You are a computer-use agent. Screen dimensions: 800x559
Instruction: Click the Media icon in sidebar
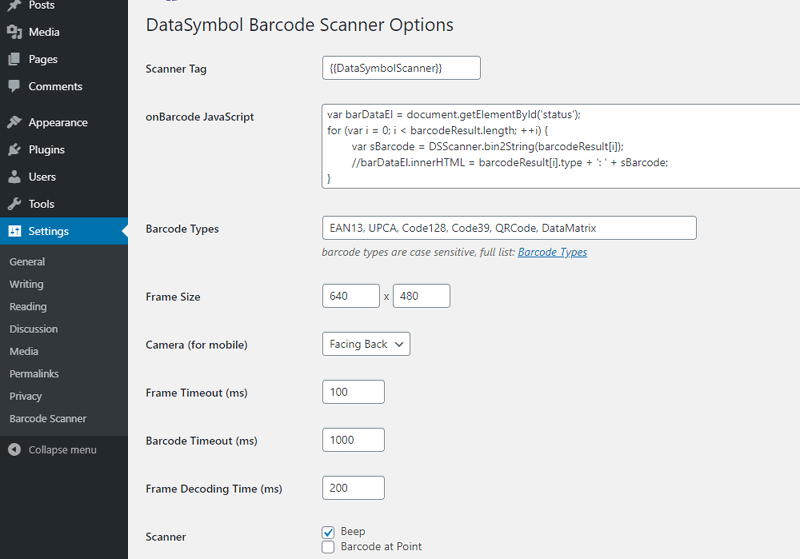coord(14,32)
